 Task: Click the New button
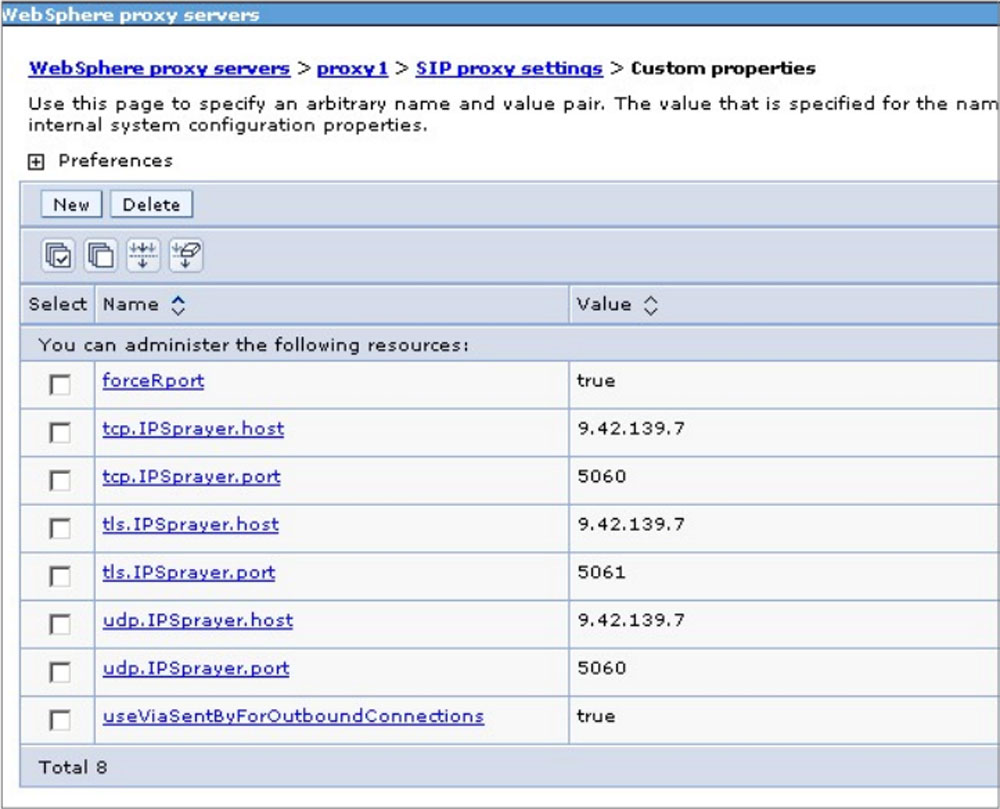71,205
